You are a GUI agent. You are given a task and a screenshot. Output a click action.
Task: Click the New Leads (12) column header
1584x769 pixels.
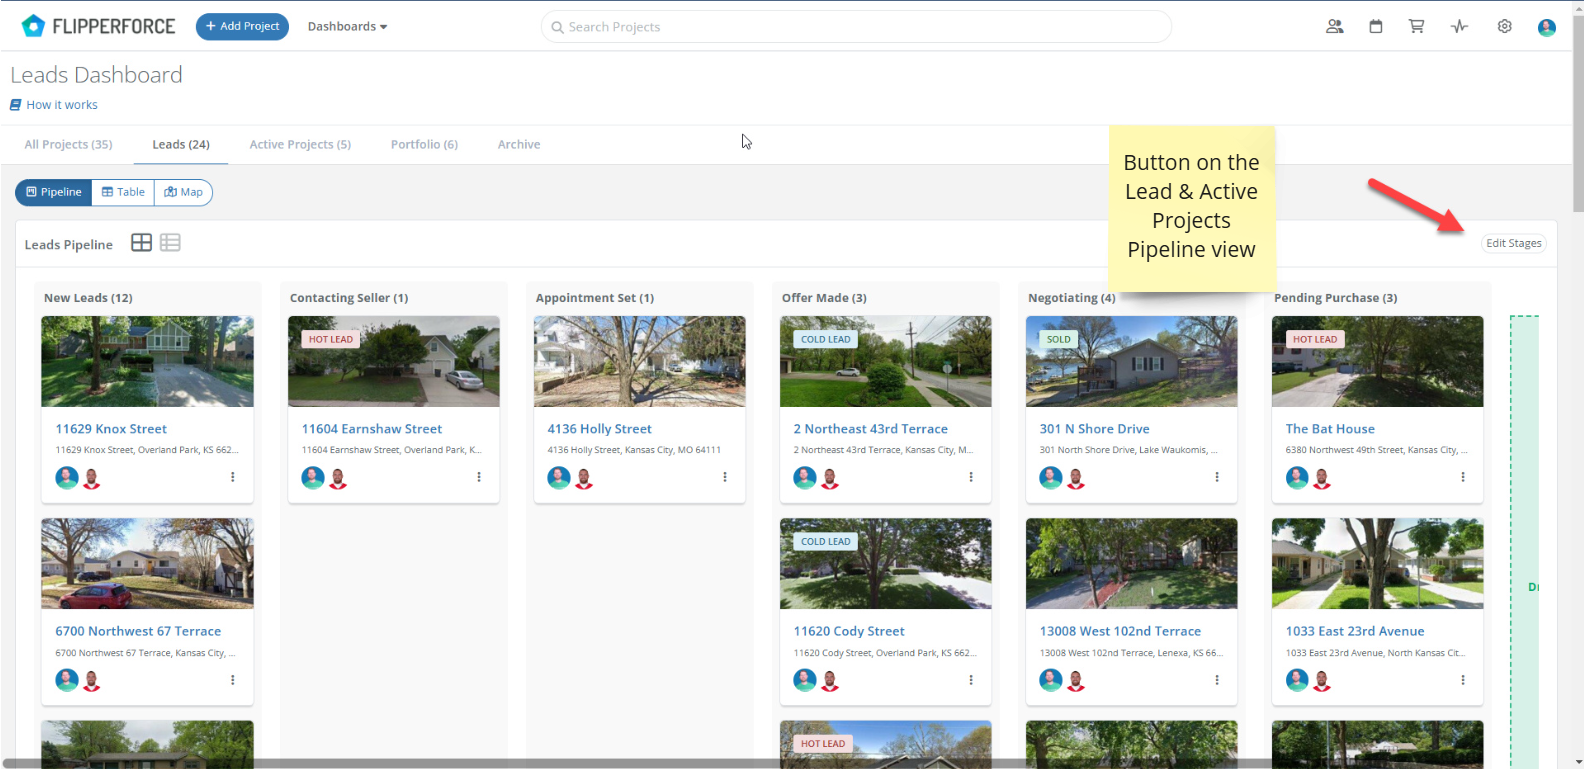pos(88,298)
